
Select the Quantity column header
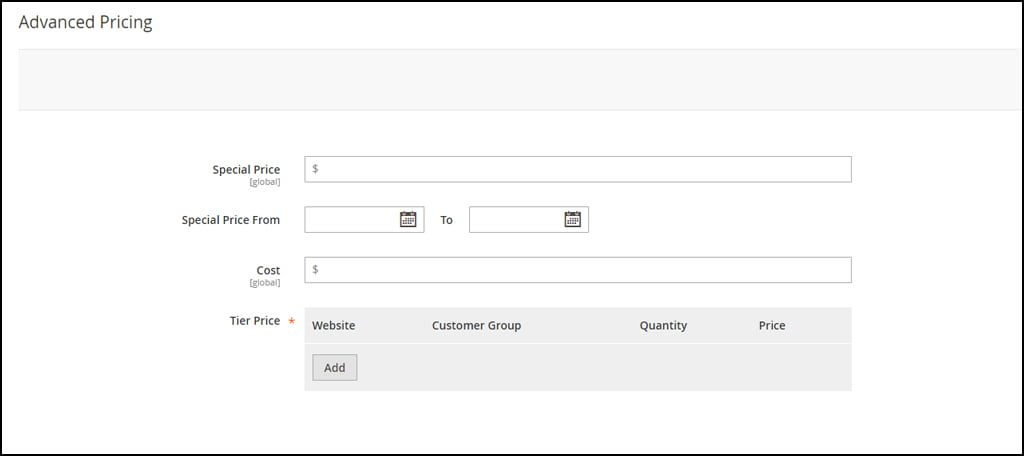pyautogui.click(x=664, y=325)
